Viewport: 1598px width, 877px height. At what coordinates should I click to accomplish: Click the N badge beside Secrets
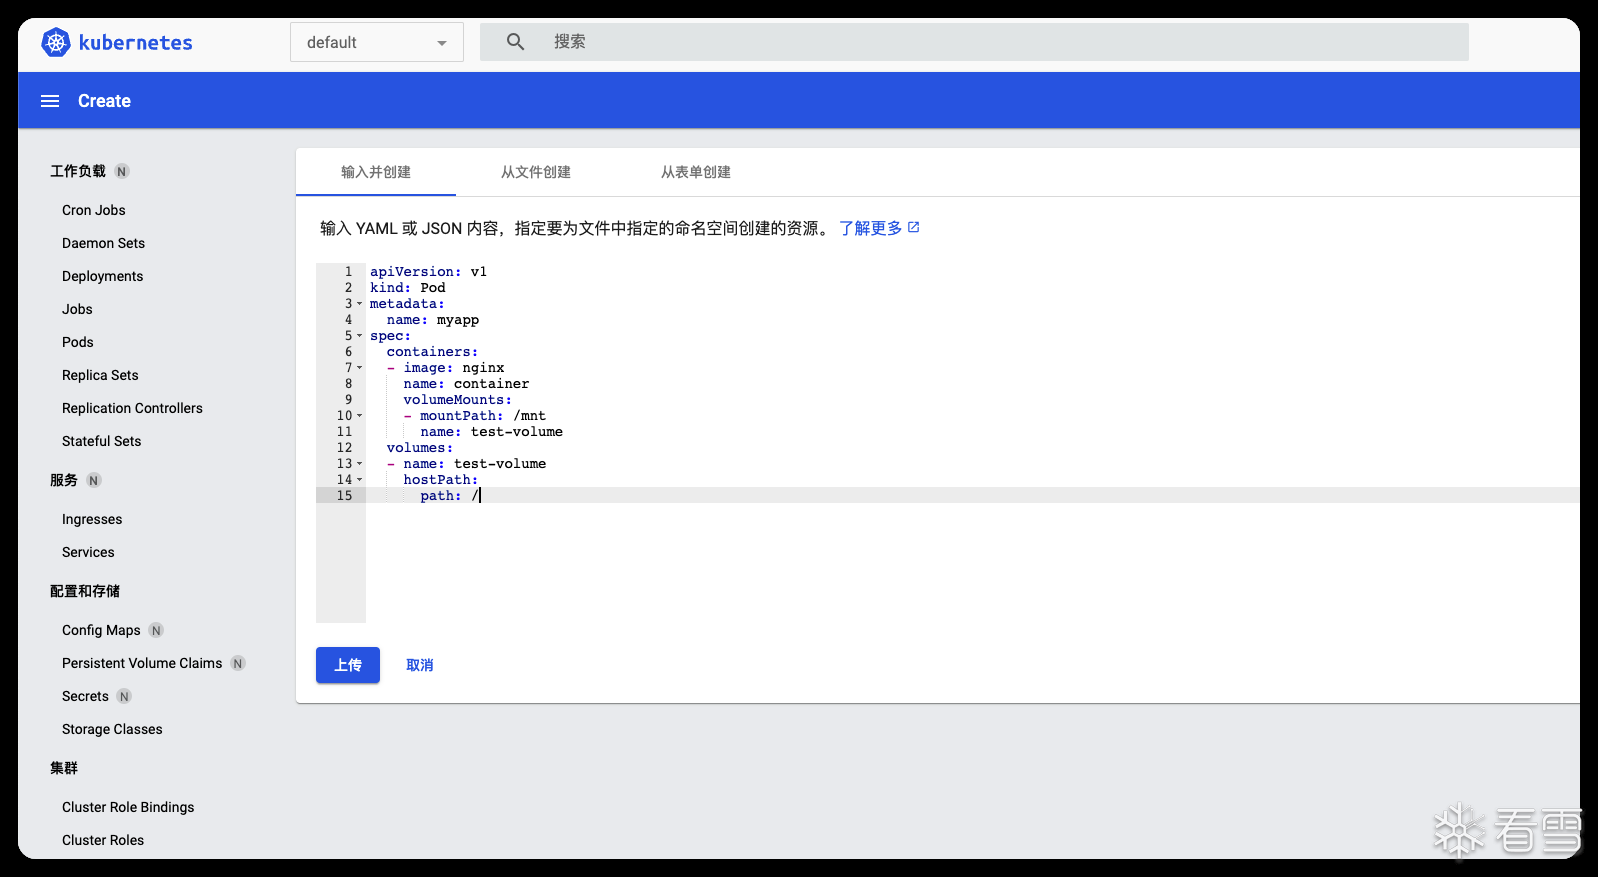[x=124, y=696]
